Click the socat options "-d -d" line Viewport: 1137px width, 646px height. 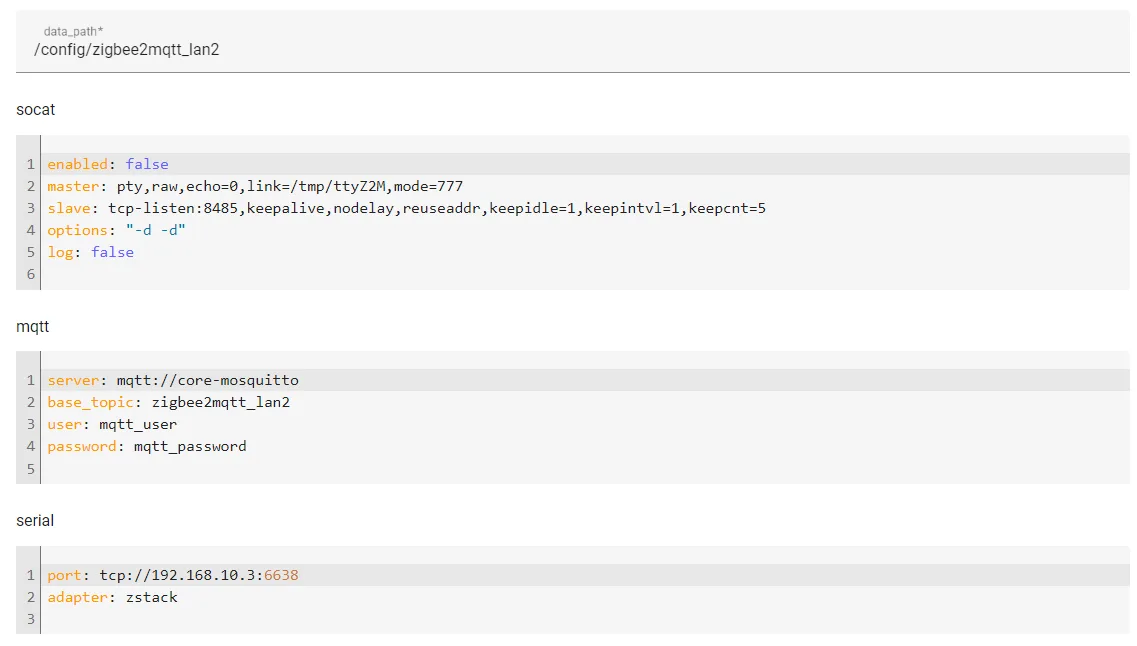coord(117,230)
